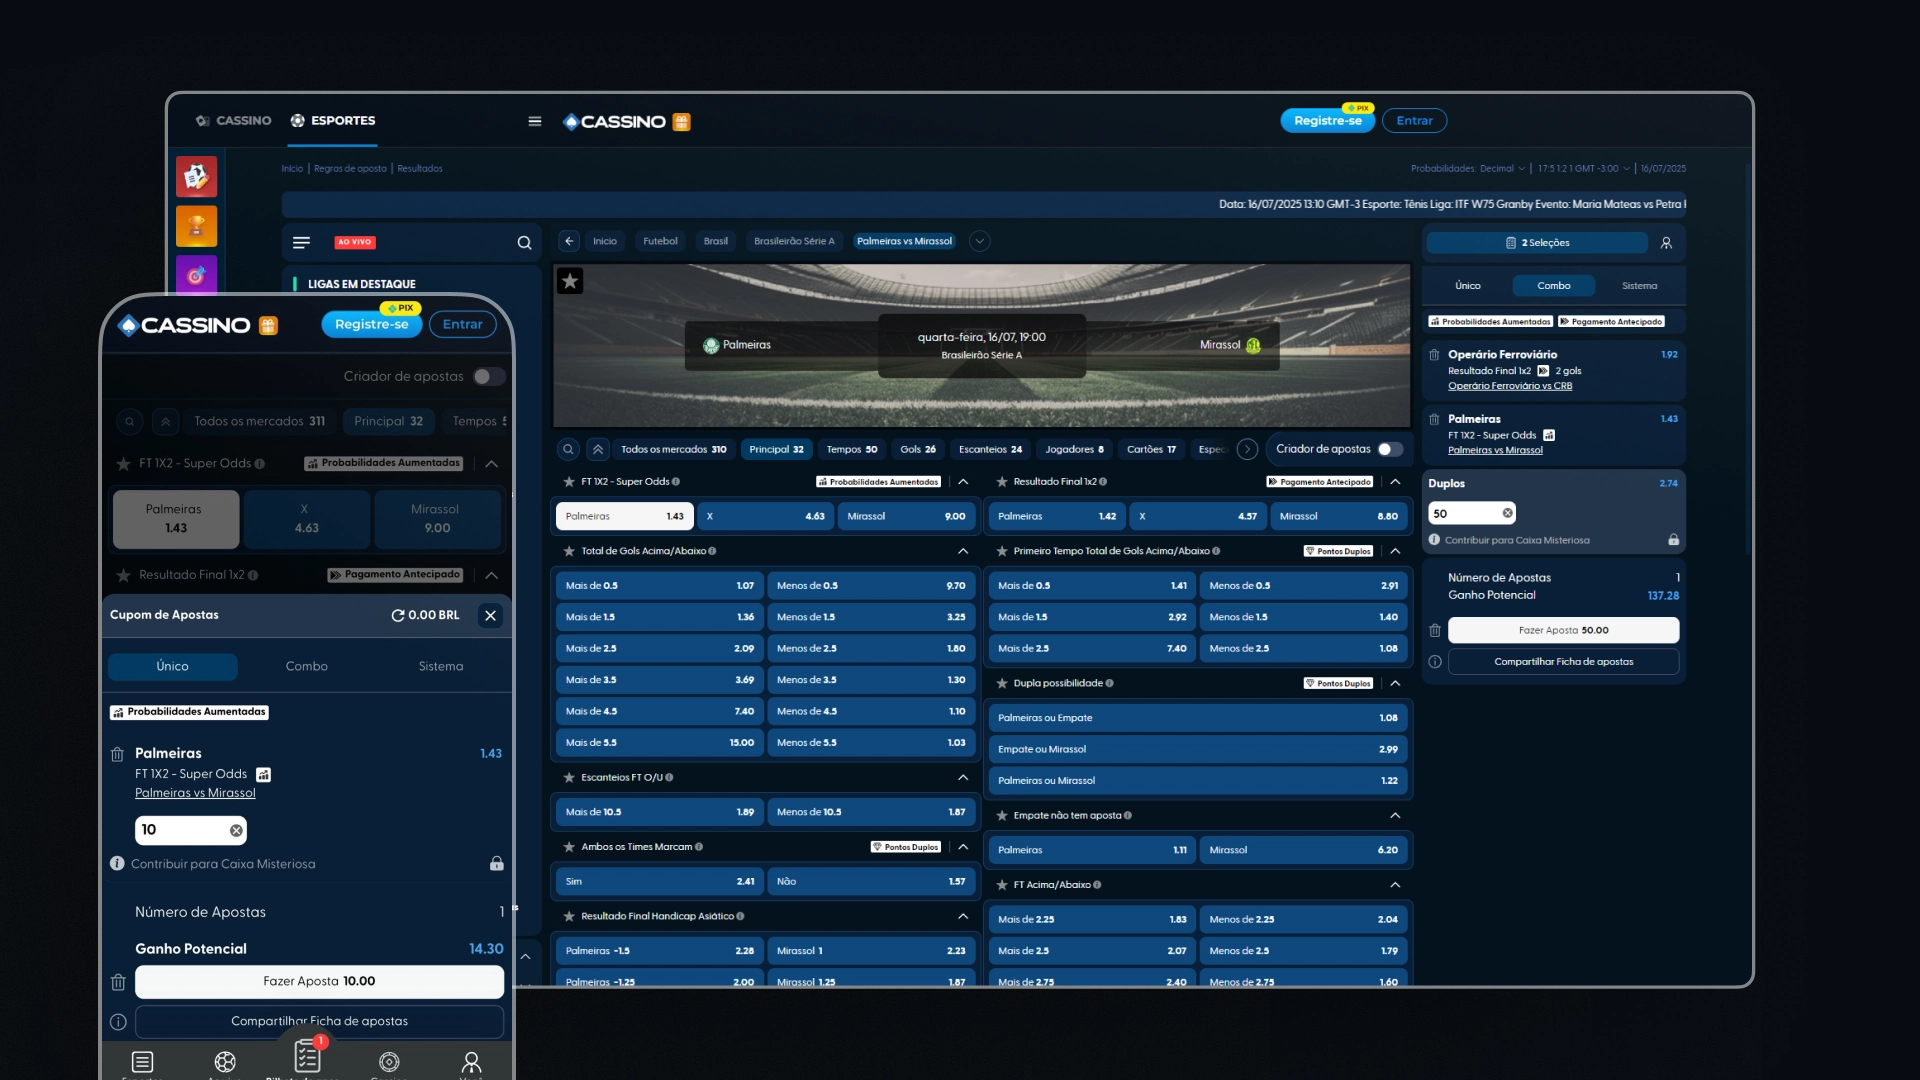Close the mobile Cupom de Apostas
1920x1080 pixels.
click(490, 615)
